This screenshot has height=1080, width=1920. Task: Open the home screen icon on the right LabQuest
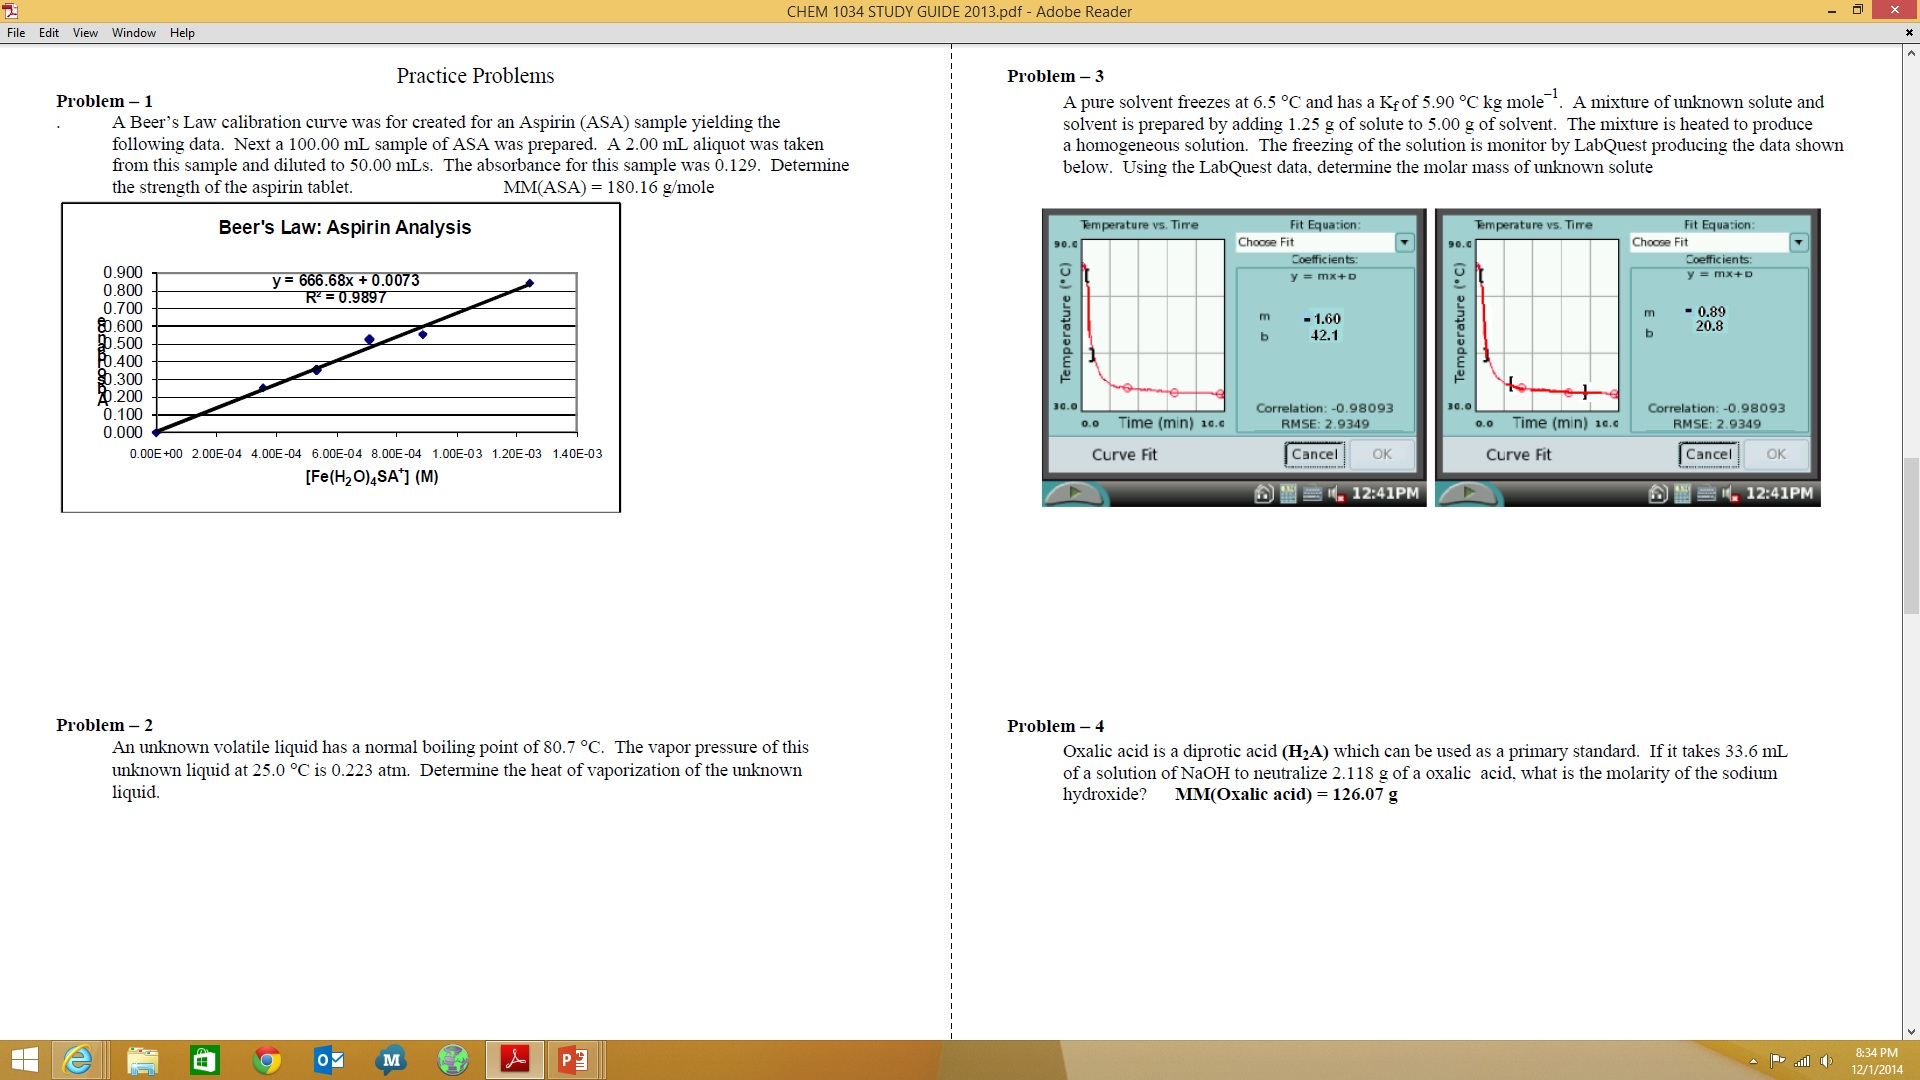tap(1658, 494)
